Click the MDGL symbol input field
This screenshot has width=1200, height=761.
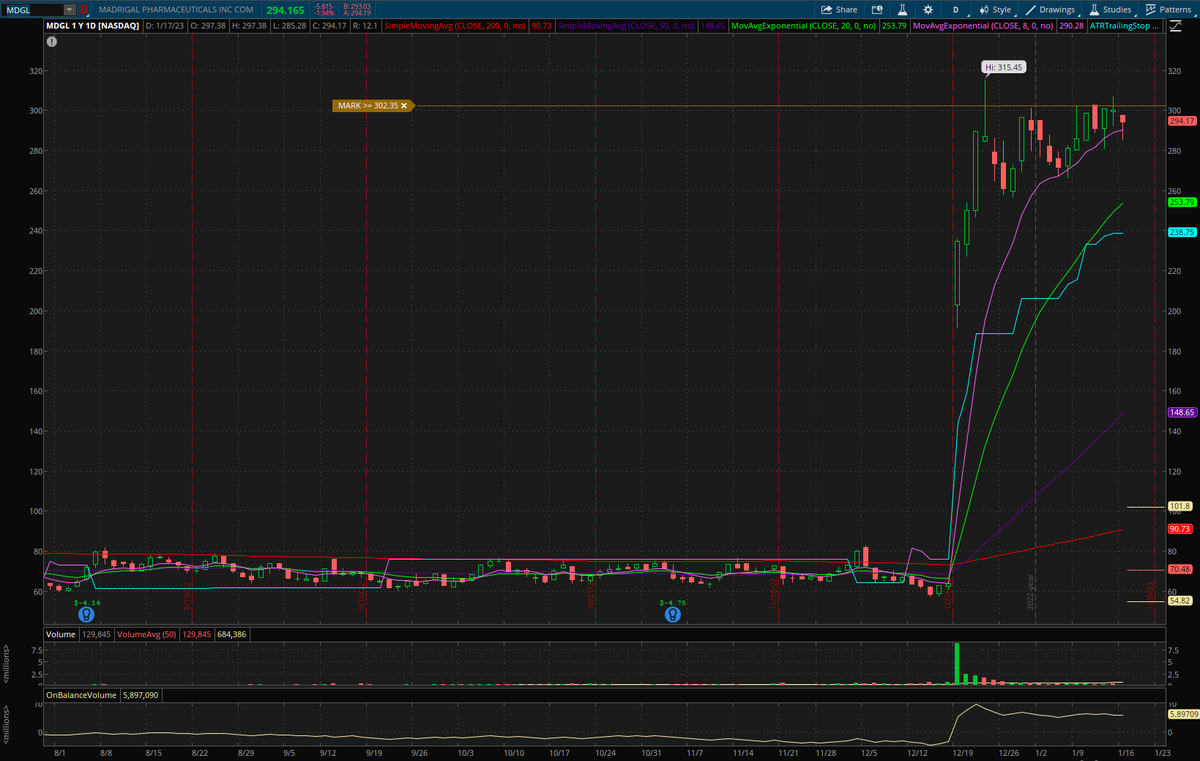(33, 9)
